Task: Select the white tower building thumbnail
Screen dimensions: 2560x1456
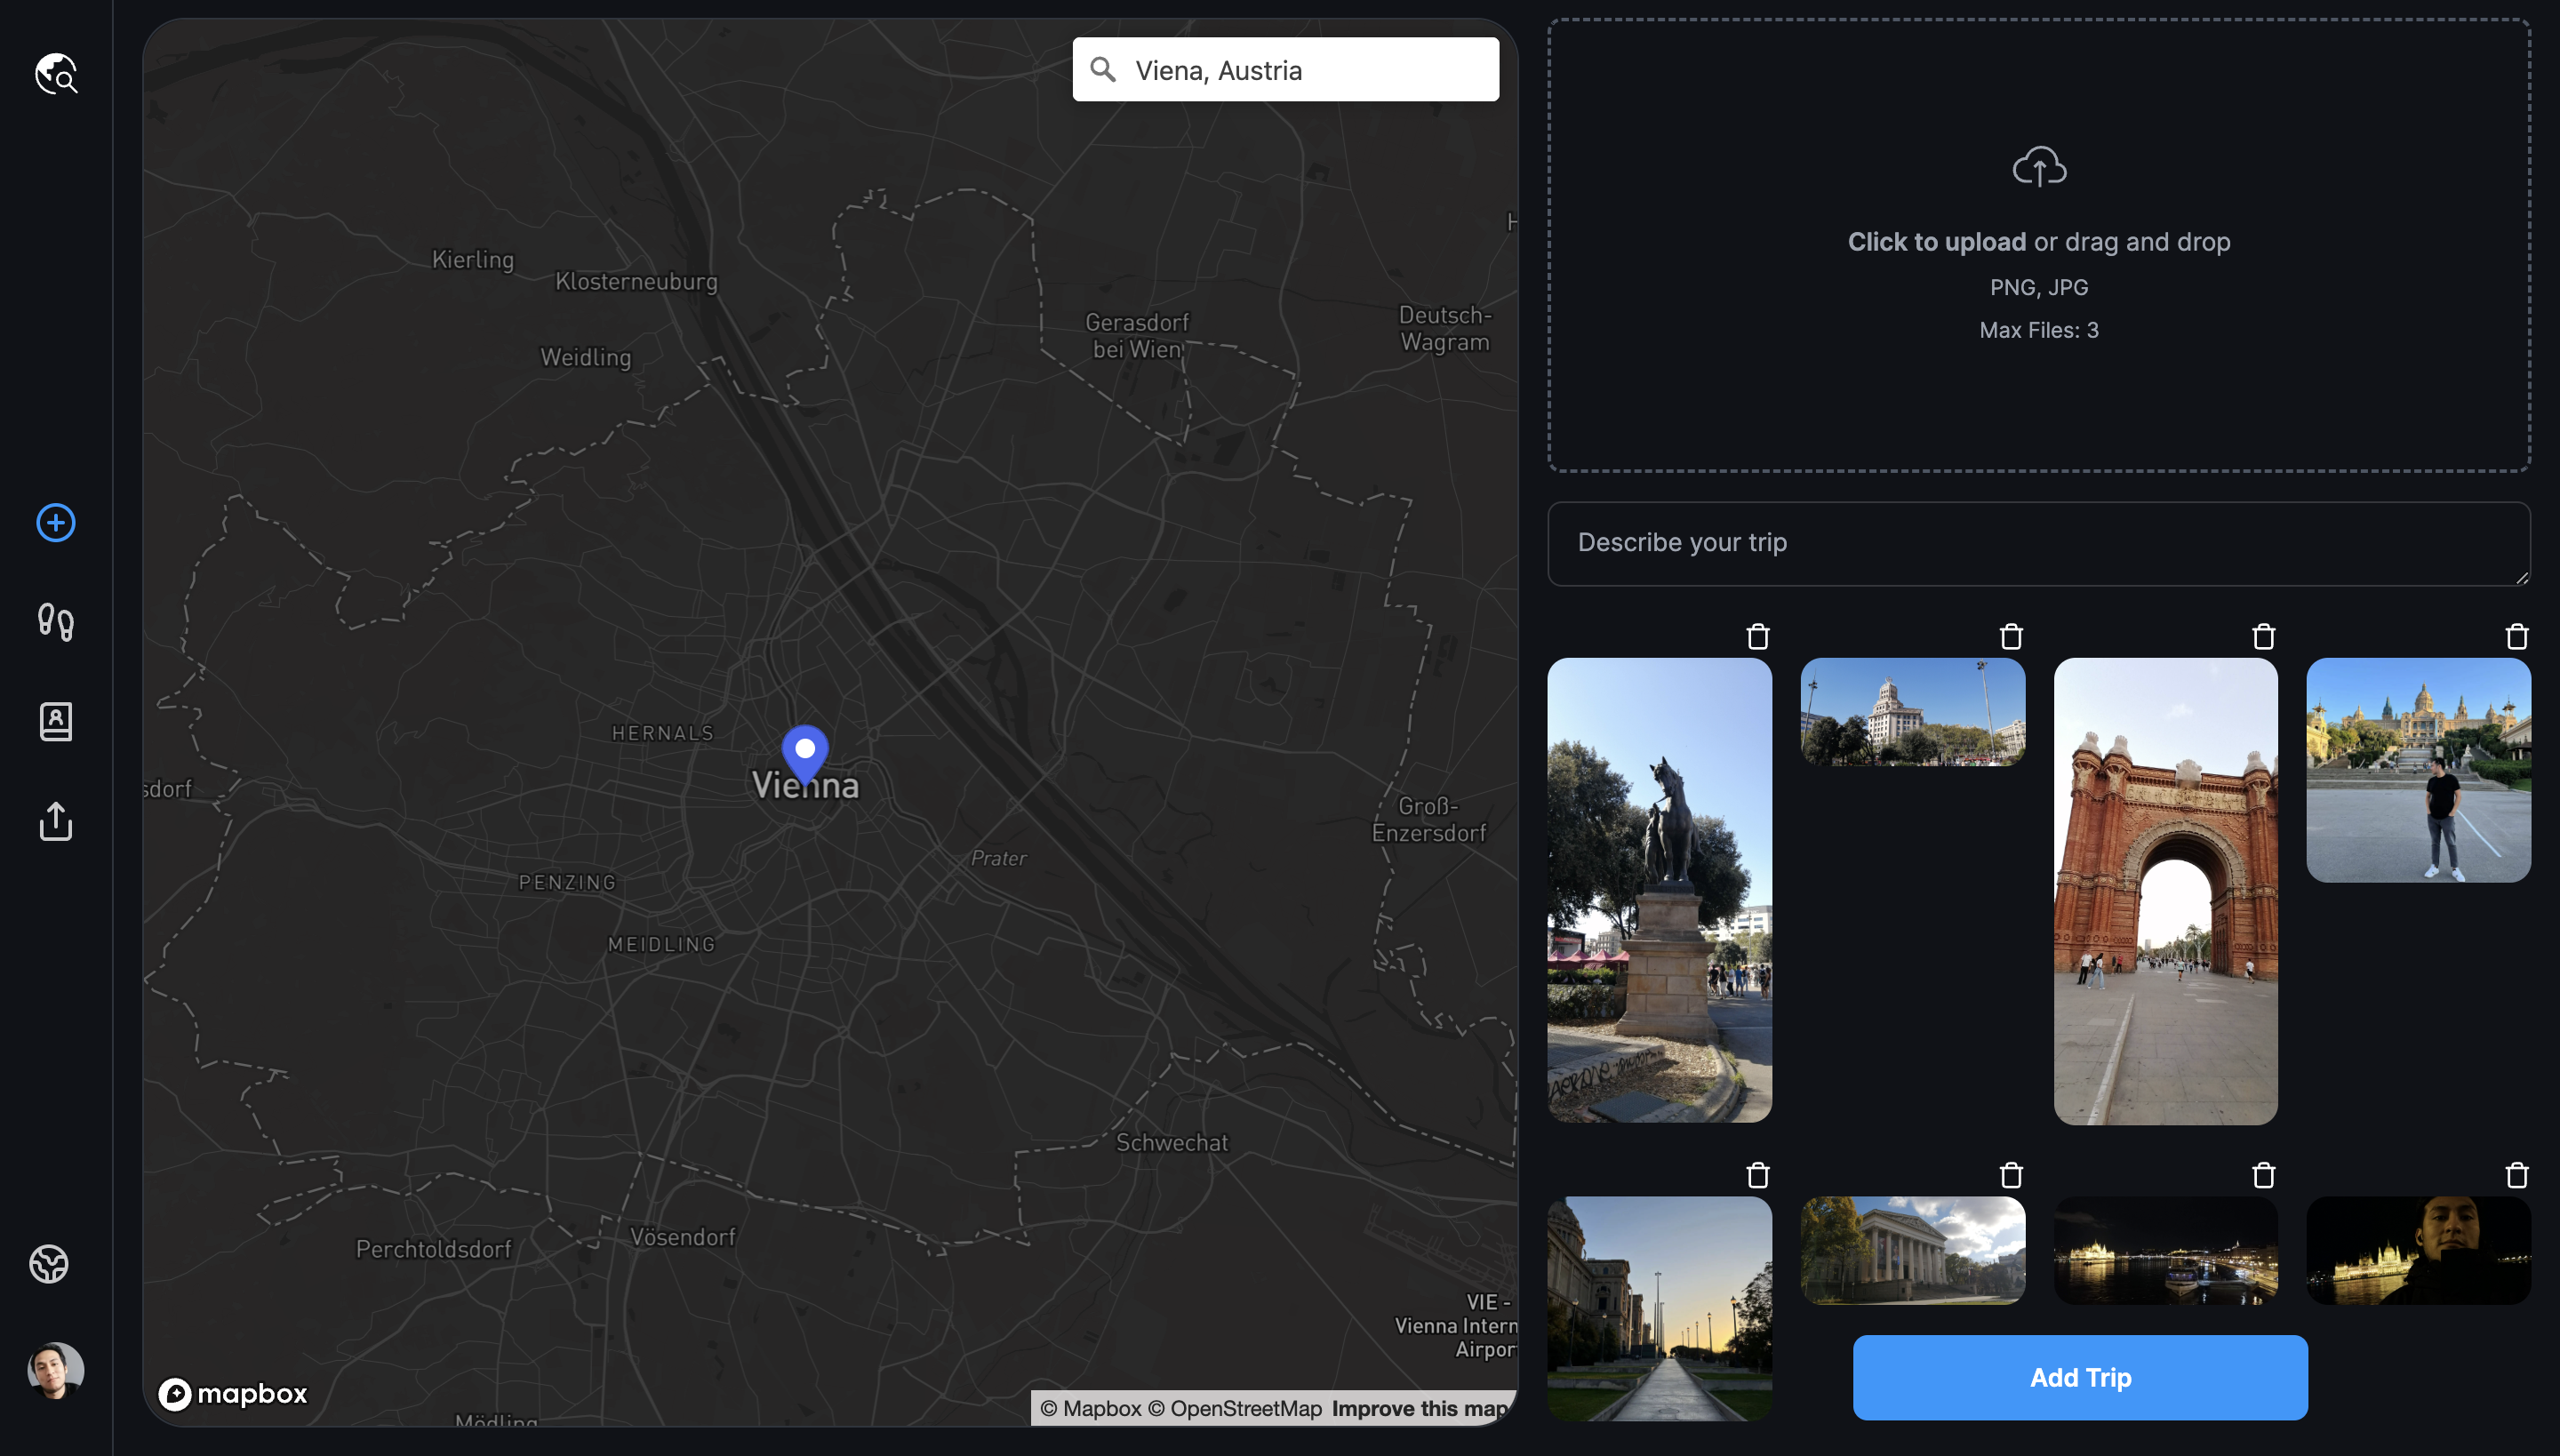Action: click(x=1913, y=712)
